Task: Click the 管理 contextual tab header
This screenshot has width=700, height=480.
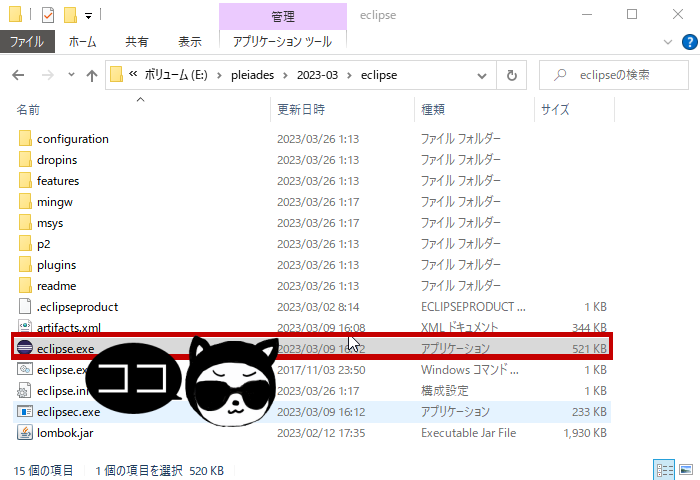Action: 283,17
